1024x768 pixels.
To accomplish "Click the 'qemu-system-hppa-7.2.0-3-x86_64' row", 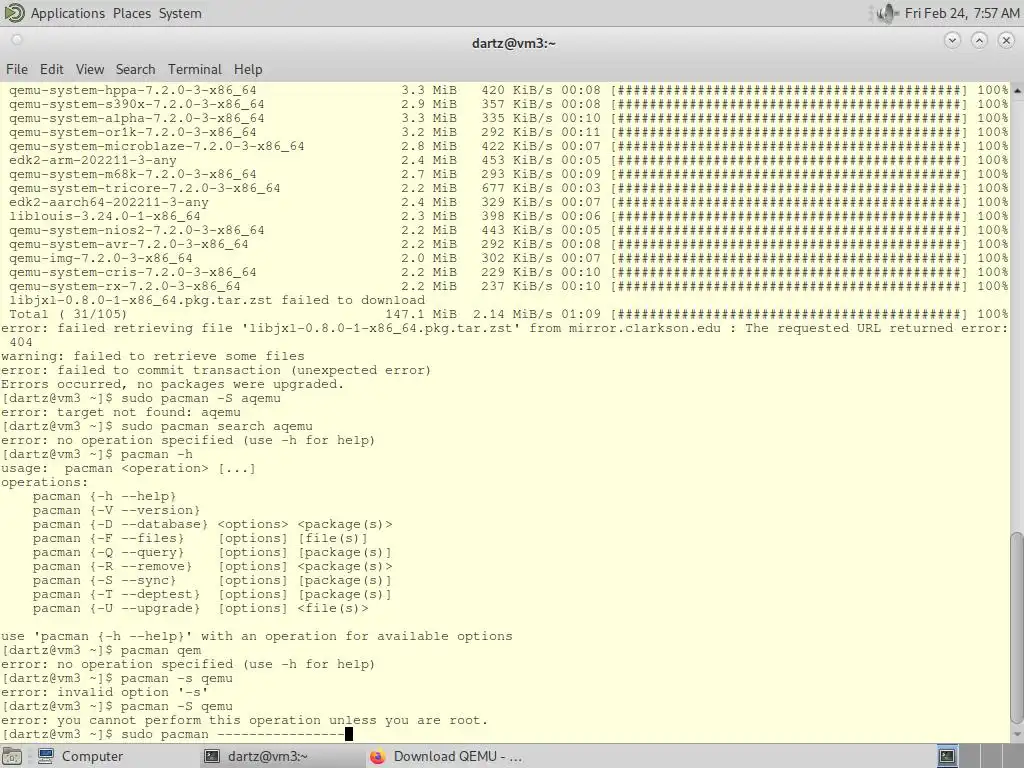I will pos(508,90).
